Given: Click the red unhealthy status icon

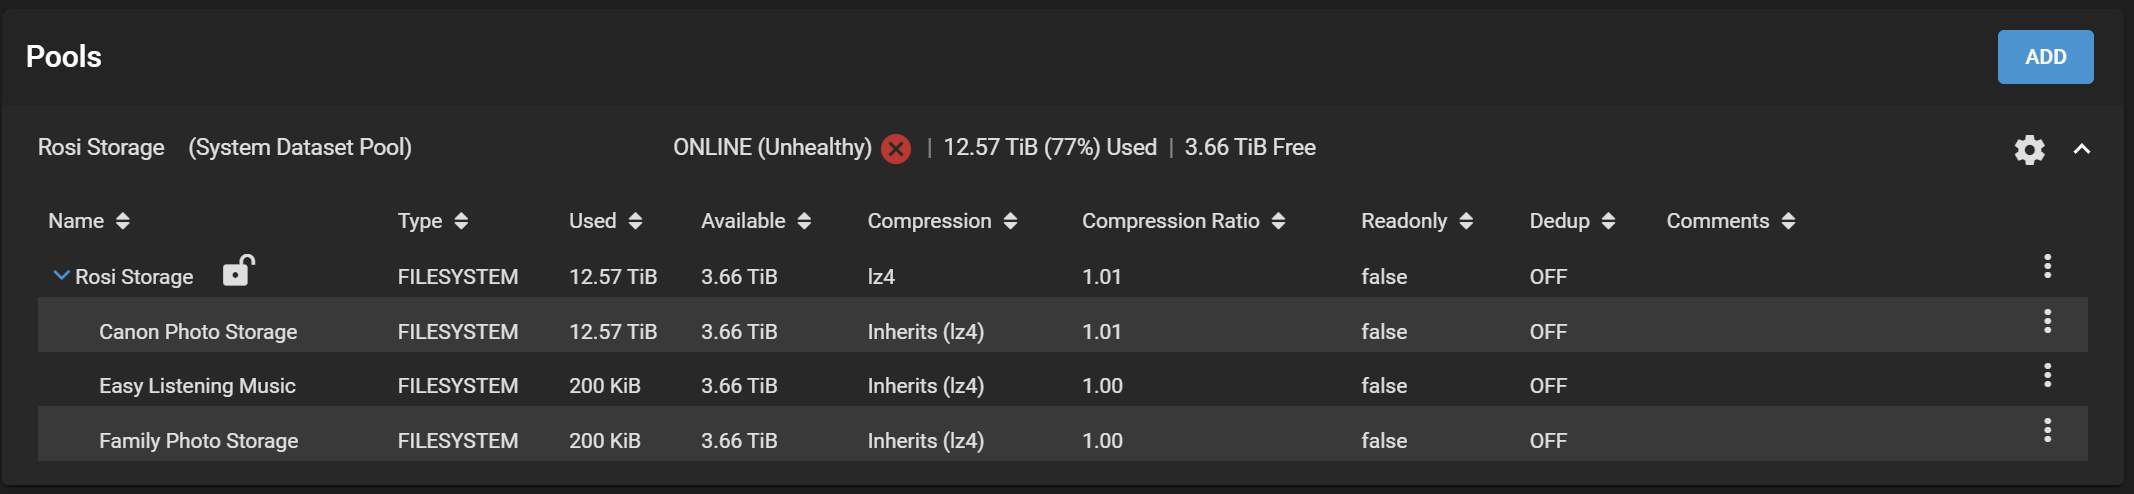Looking at the screenshot, I should pyautogui.click(x=896, y=149).
